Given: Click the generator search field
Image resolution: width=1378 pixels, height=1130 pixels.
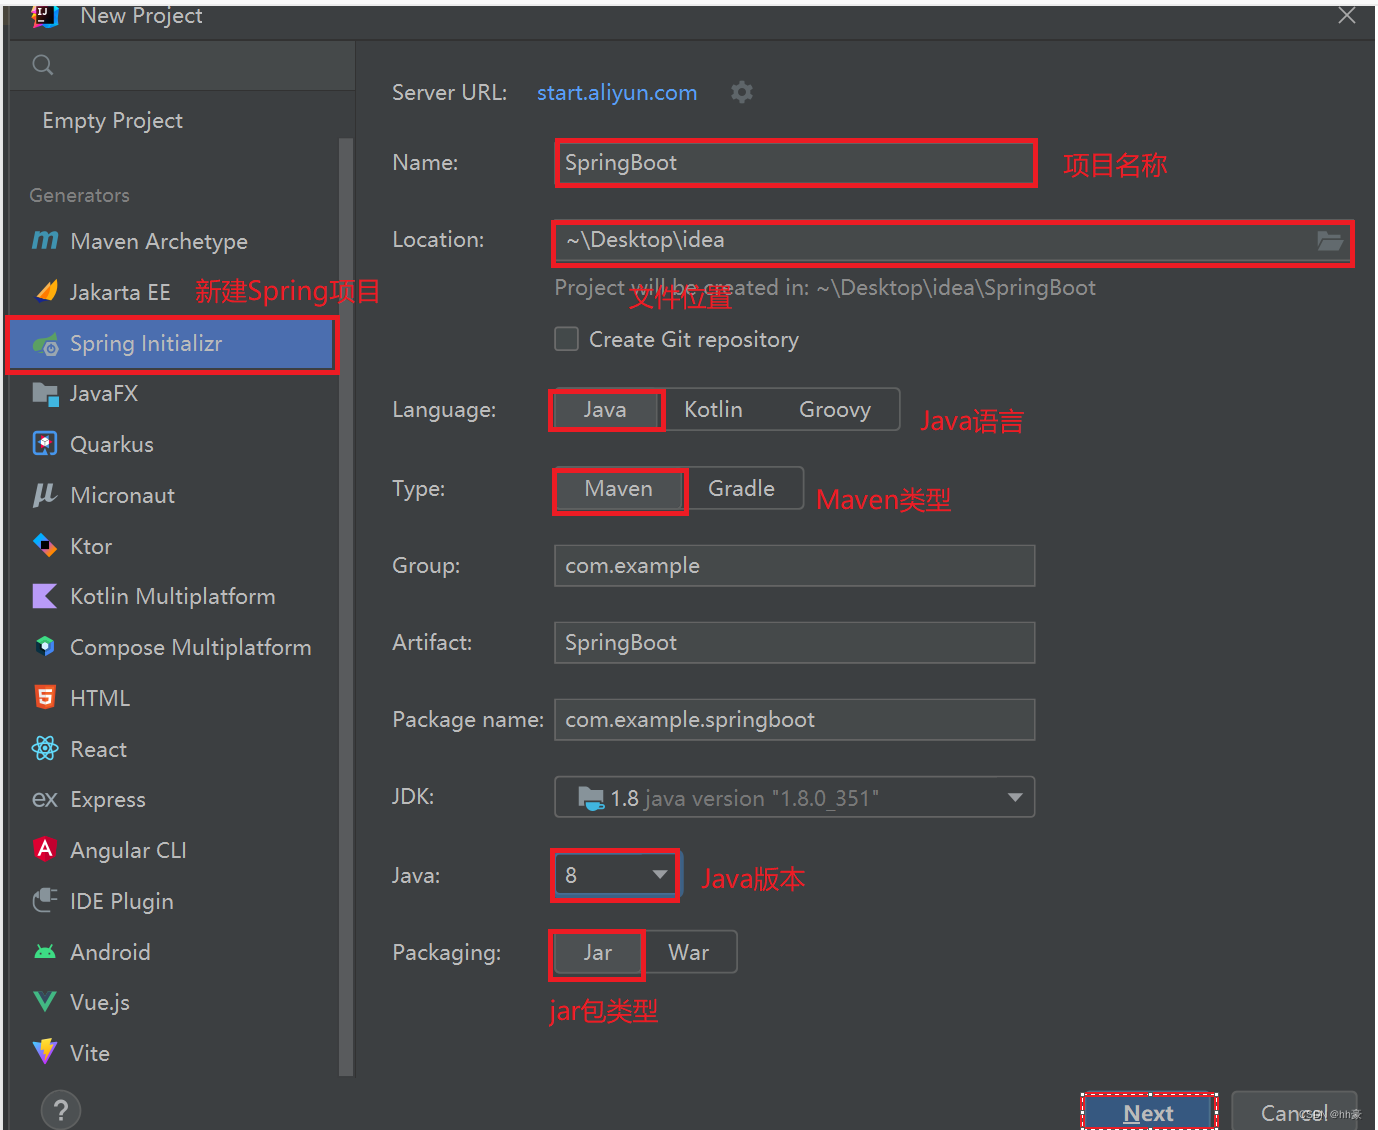Looking at the screenshot, I should [x=182, y=66].
